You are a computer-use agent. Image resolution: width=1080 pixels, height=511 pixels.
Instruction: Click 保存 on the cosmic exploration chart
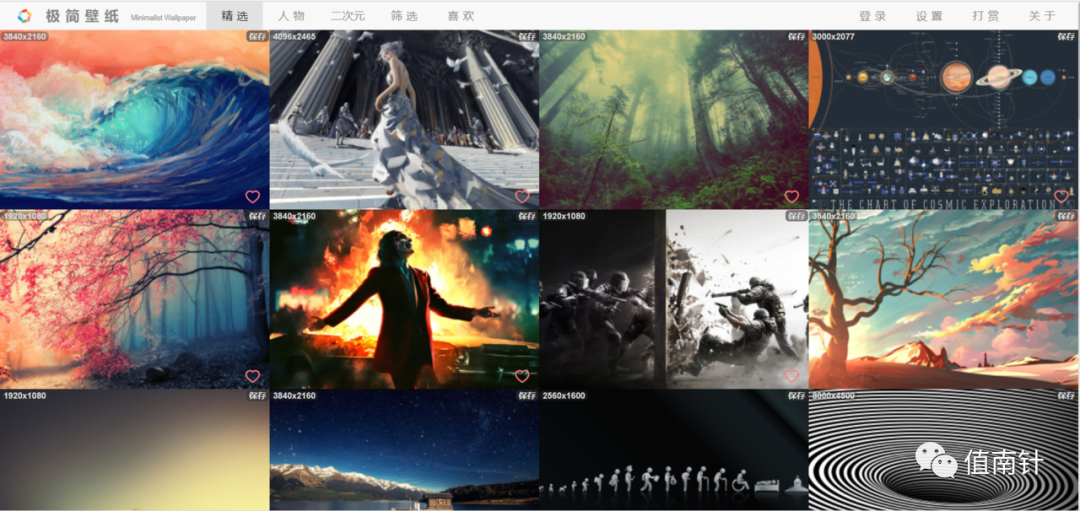click(x=1066, y=36)
